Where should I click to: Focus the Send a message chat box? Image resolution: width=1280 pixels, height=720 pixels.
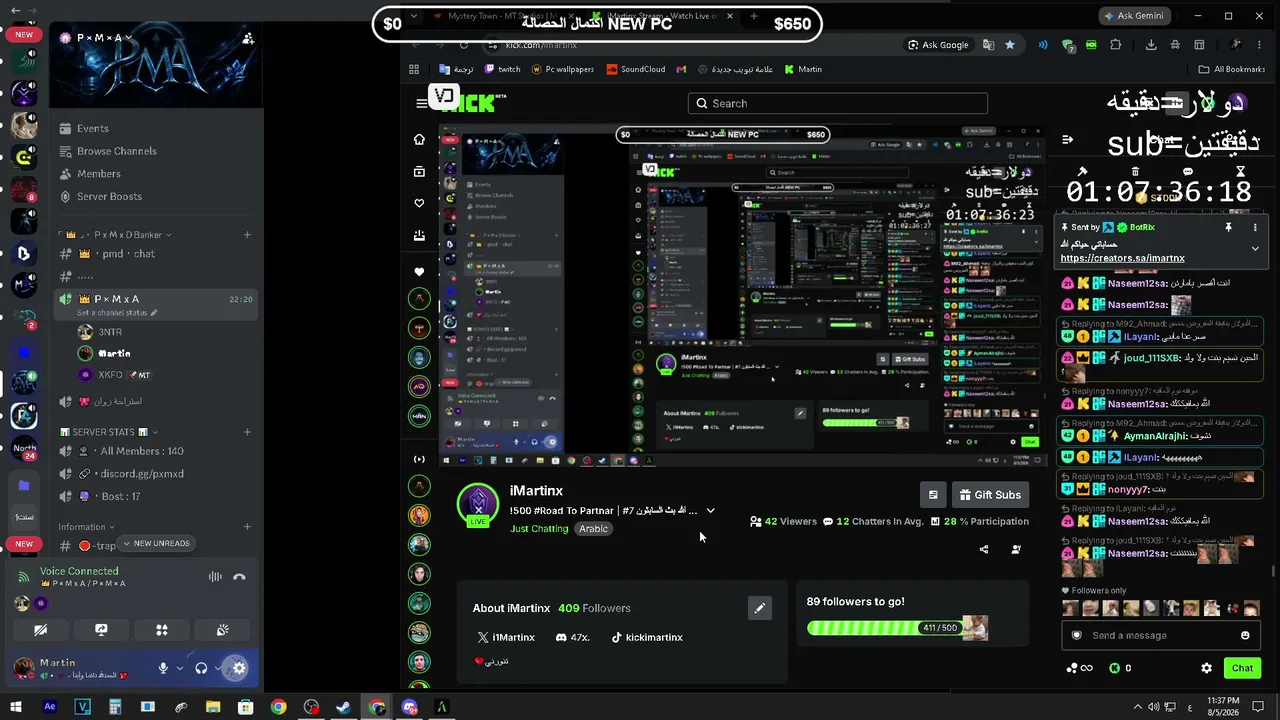1160,635
